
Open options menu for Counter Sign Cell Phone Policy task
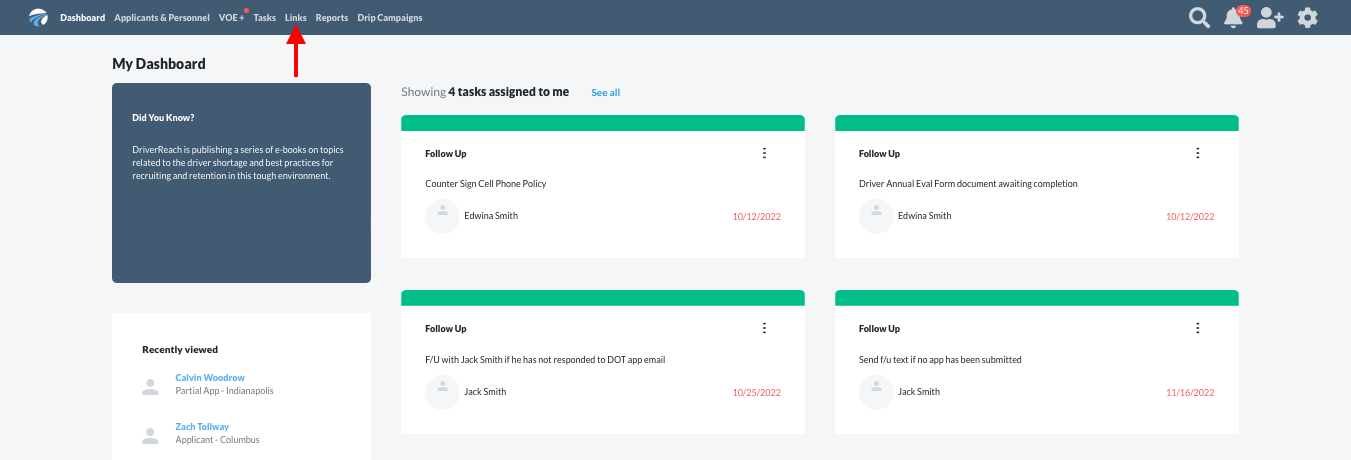click(764, 153)
